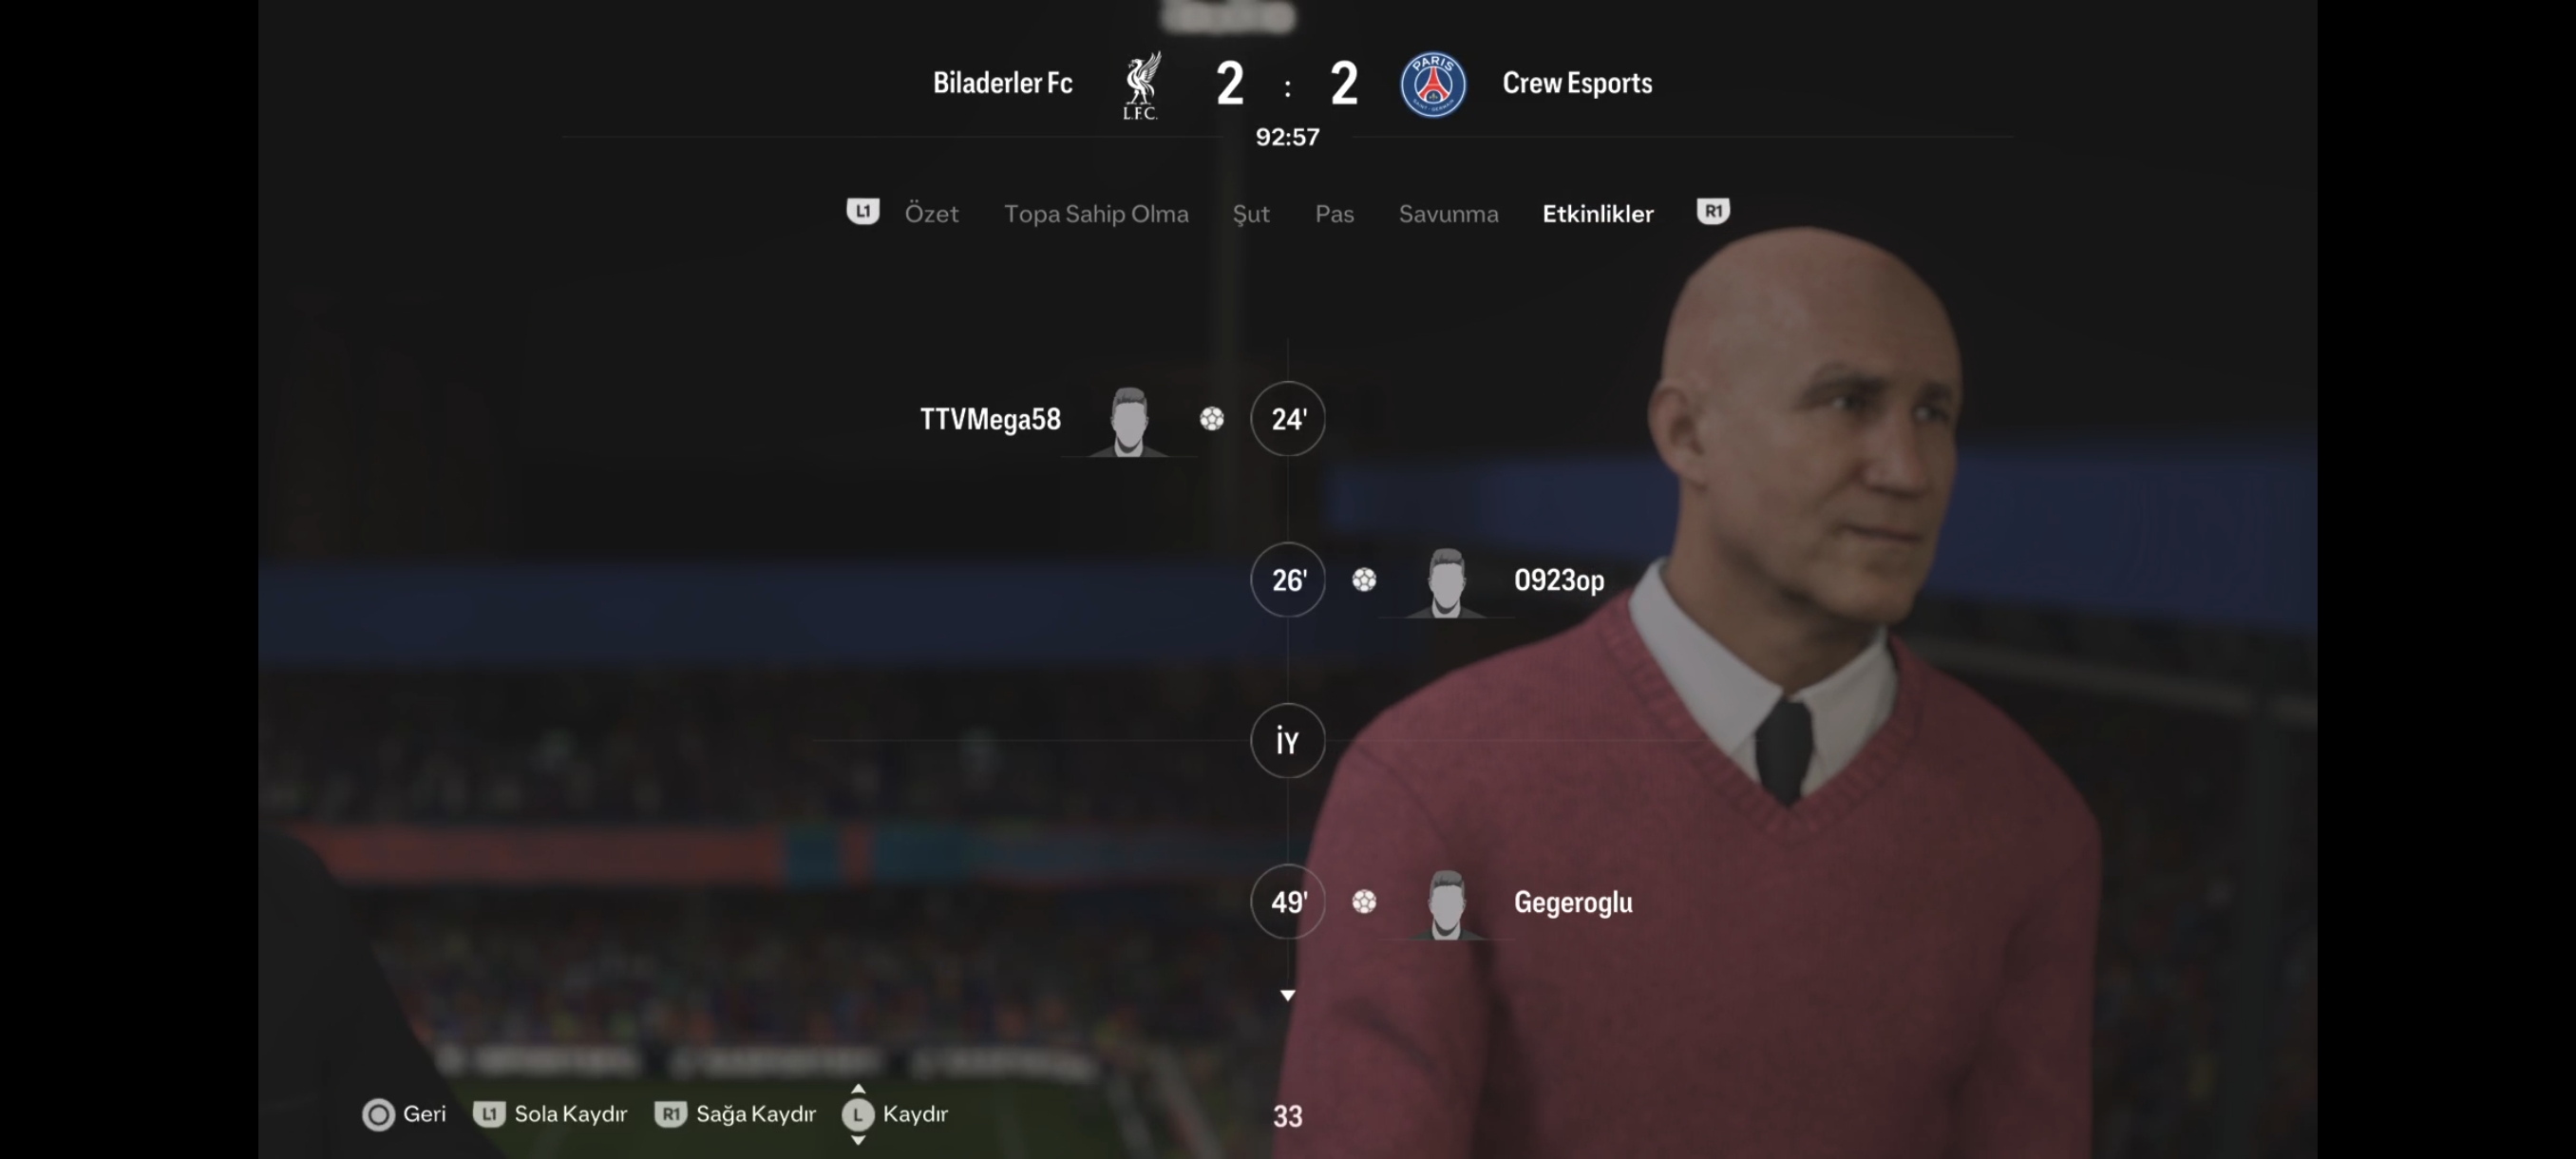Click the goal ball icon beside TTVMega58

point(1211,418)
